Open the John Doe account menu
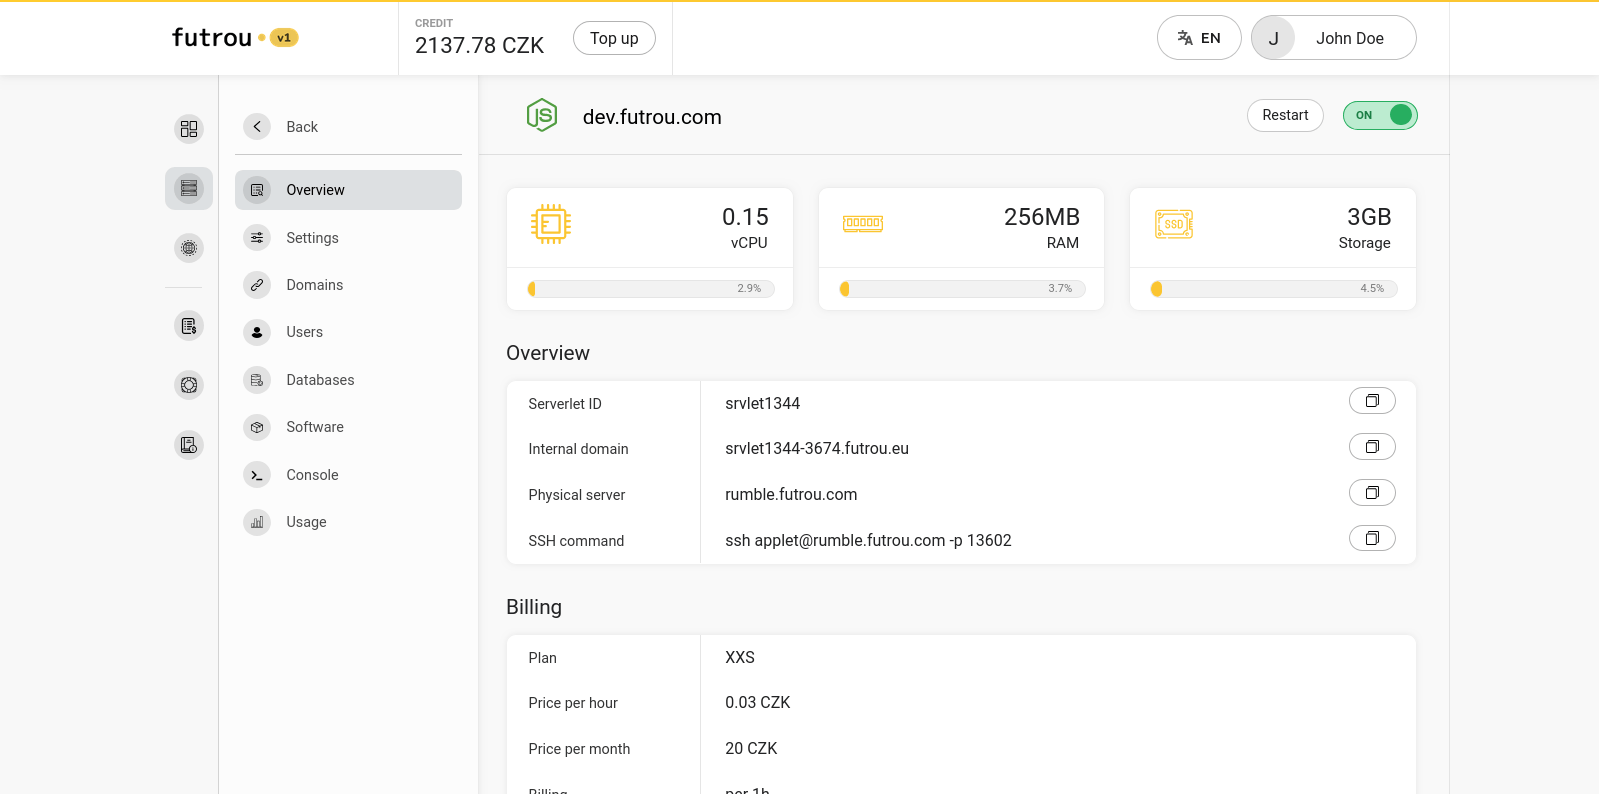The image size is (1599, 794). click(1334, 38)
